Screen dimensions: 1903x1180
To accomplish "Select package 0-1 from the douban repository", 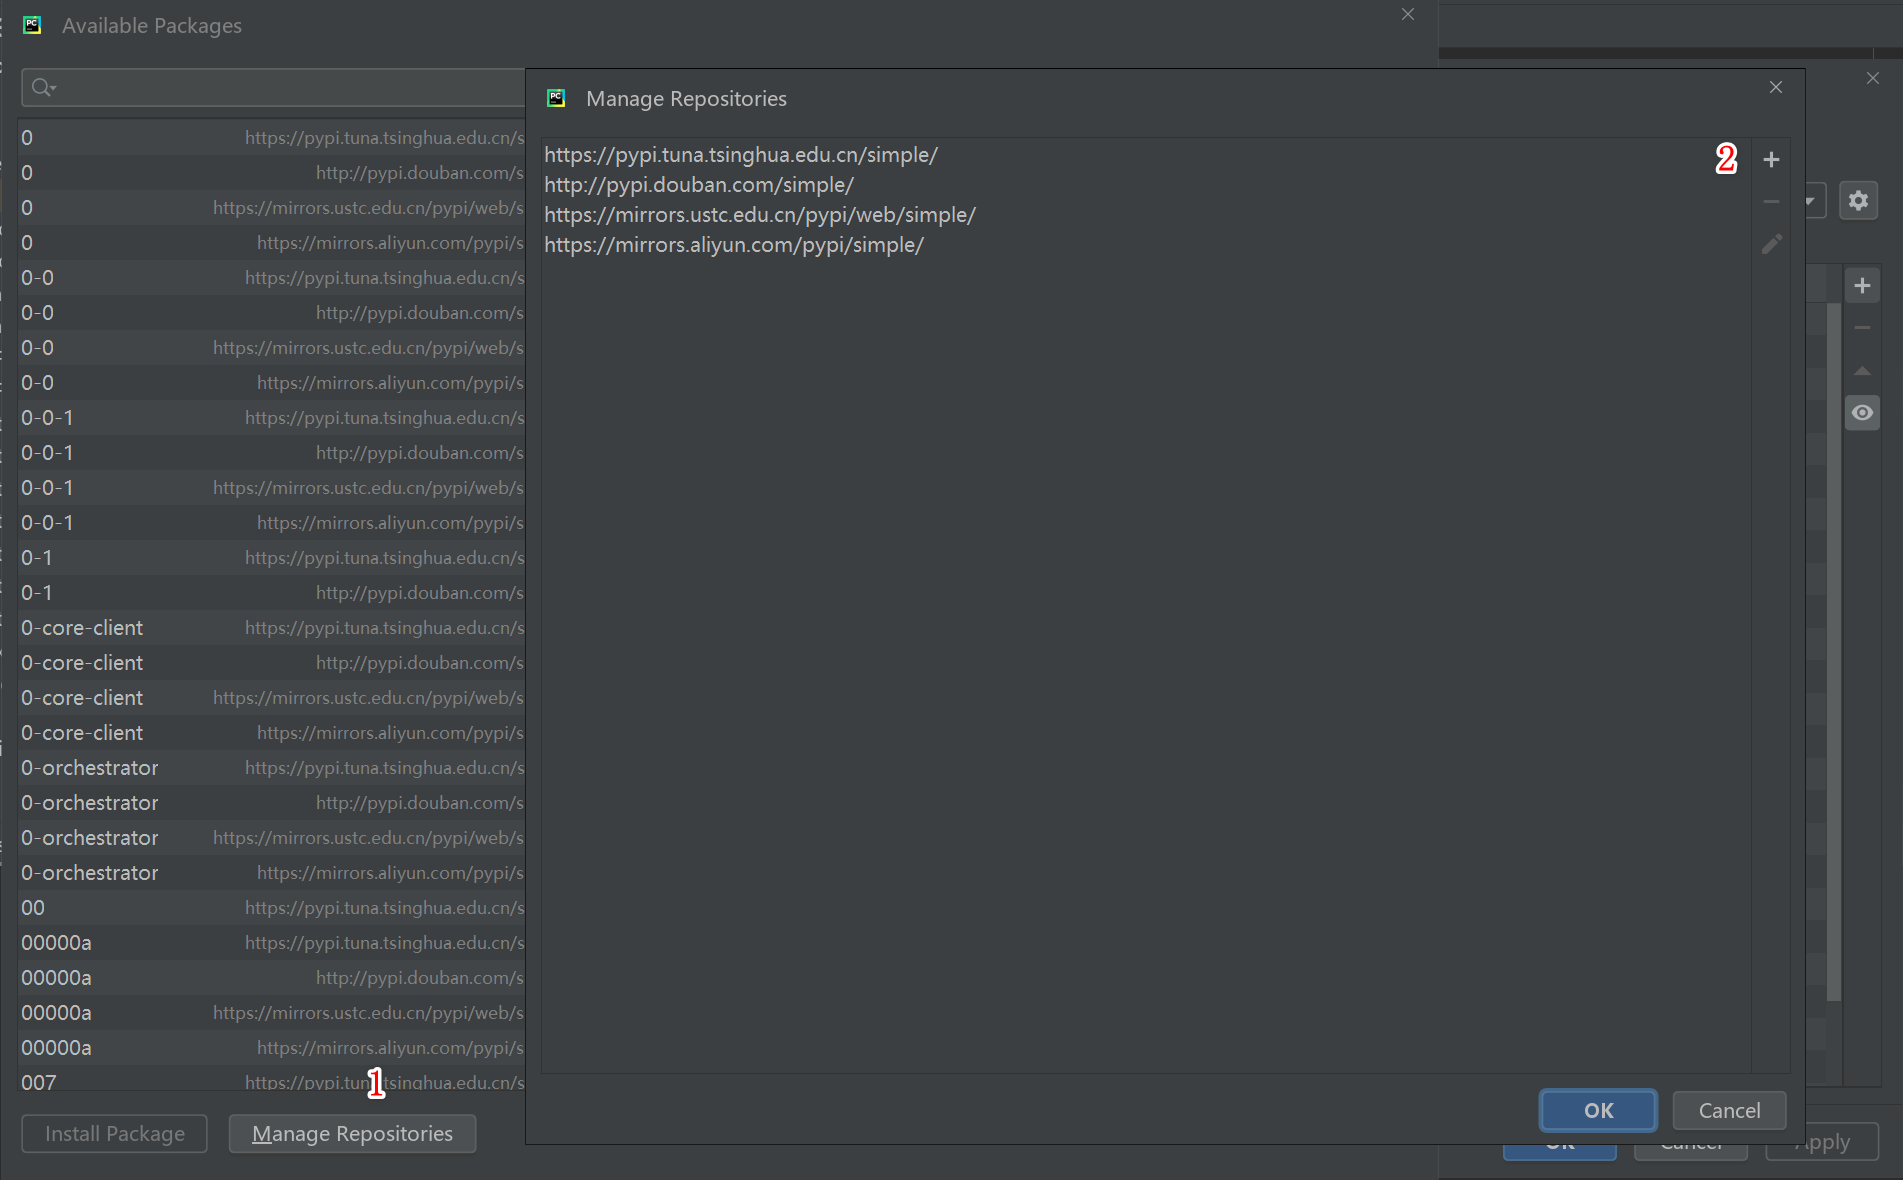I will (272, 593).
